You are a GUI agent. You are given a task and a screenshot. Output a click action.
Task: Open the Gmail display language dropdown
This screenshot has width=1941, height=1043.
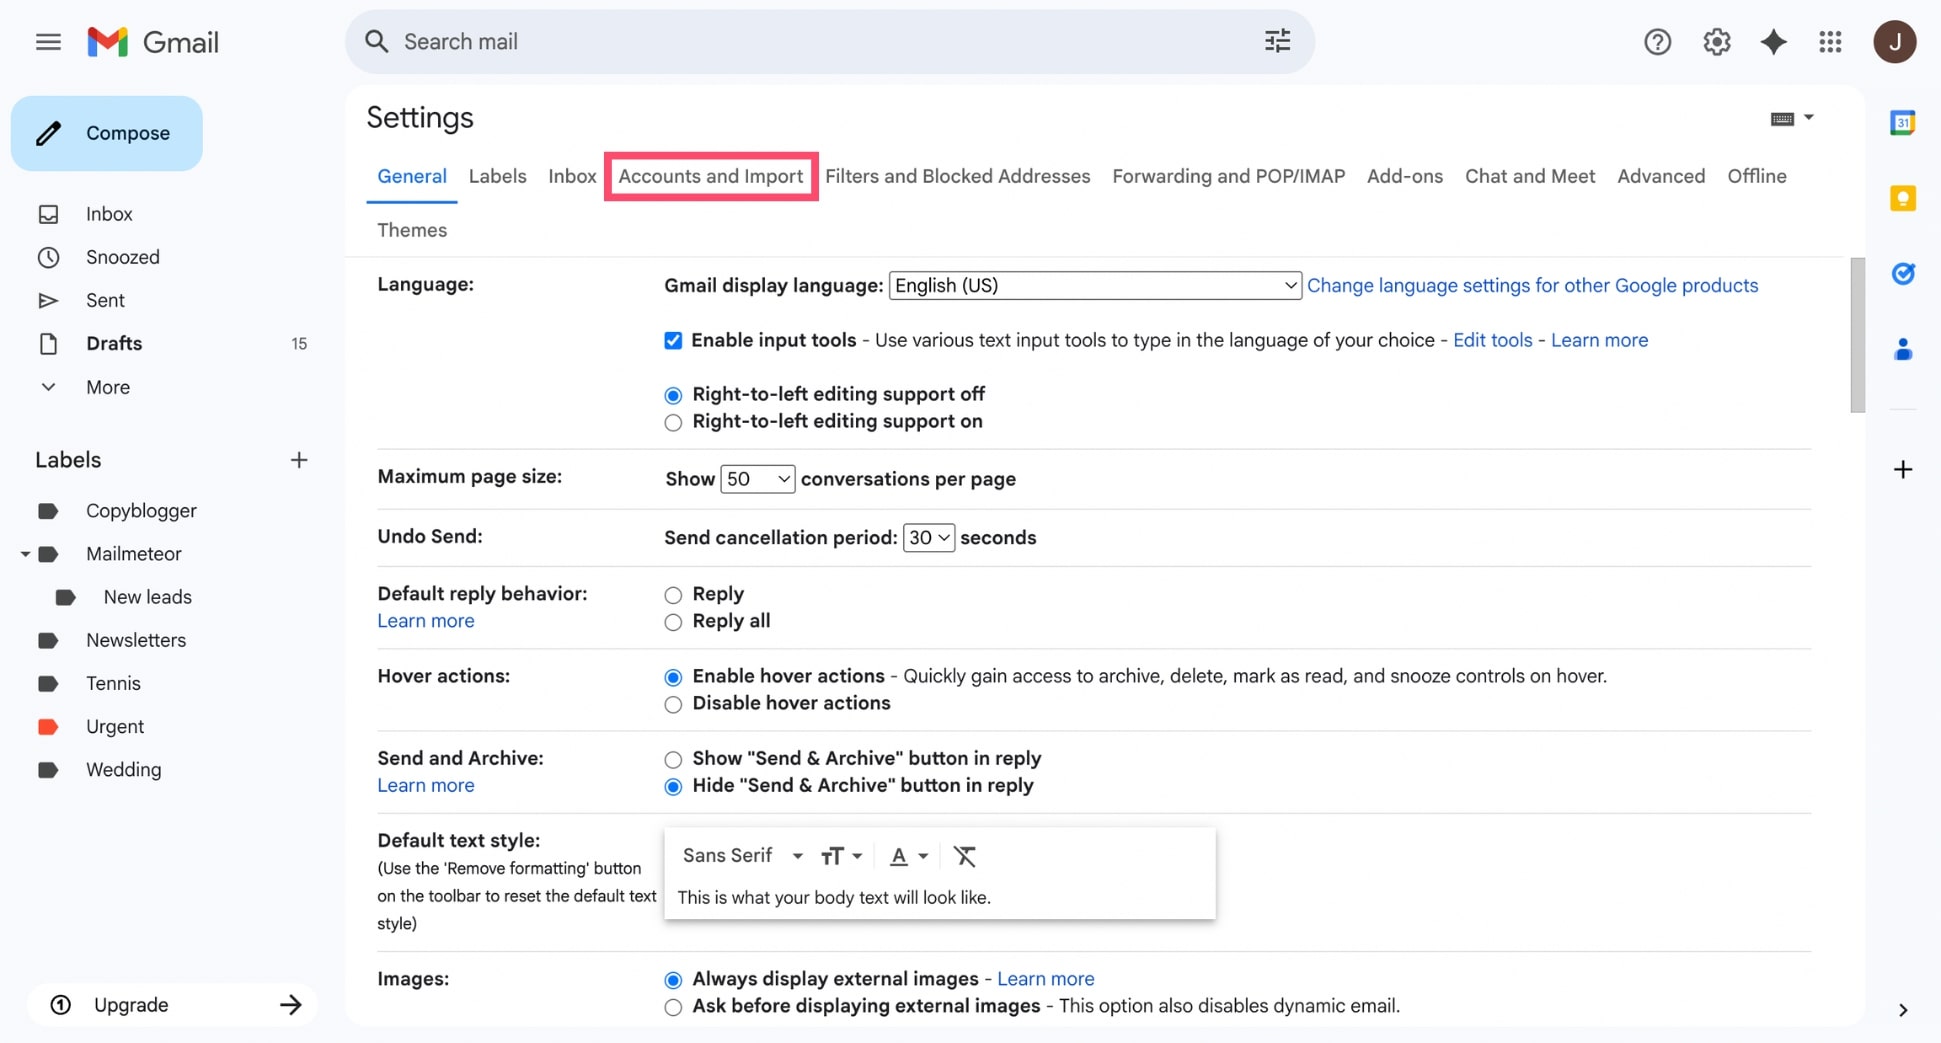pyautogui.click(x=1094, y=285)
